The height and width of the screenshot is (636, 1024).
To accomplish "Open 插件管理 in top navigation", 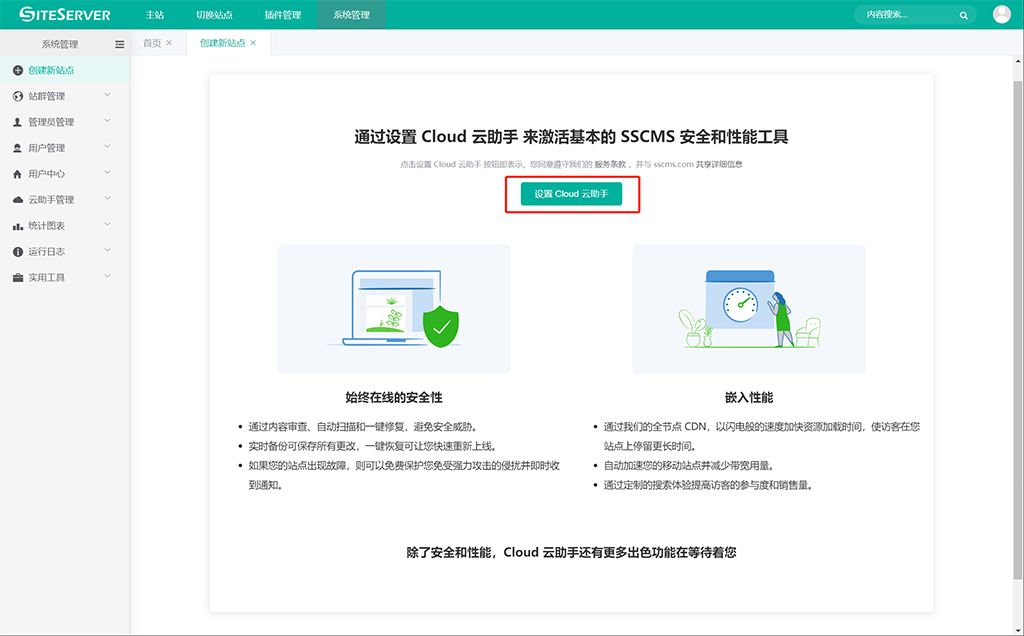I will click(x=283, y=15).
